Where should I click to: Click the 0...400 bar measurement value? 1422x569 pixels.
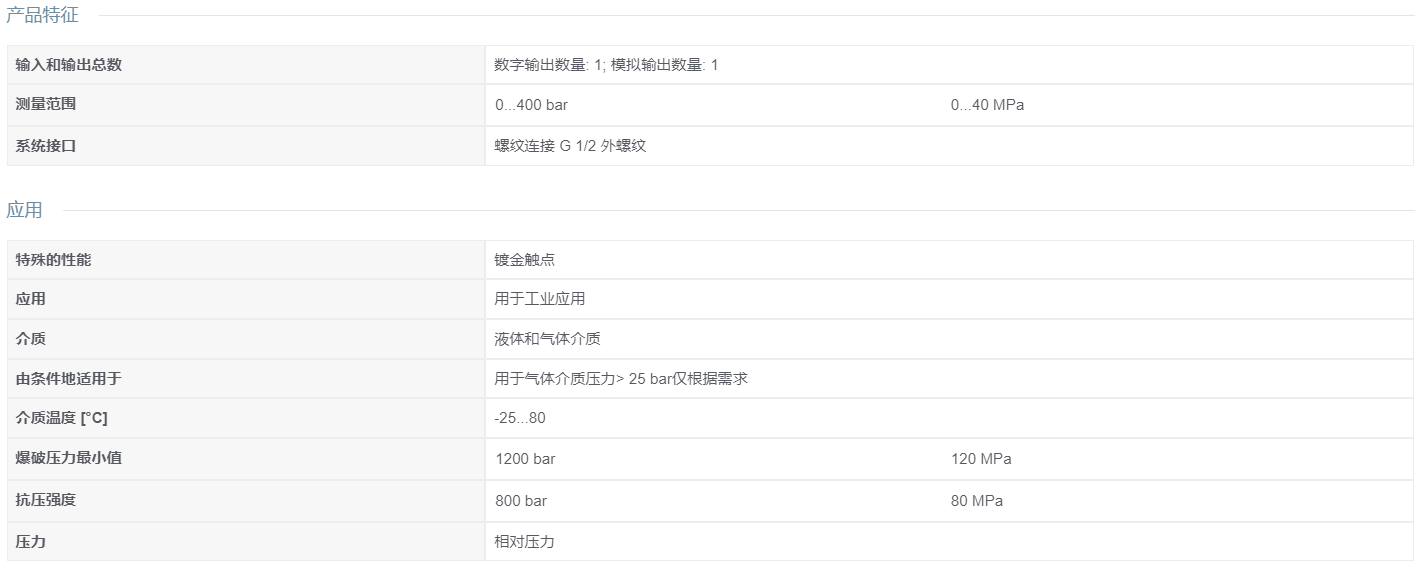(x=532, y=105)
